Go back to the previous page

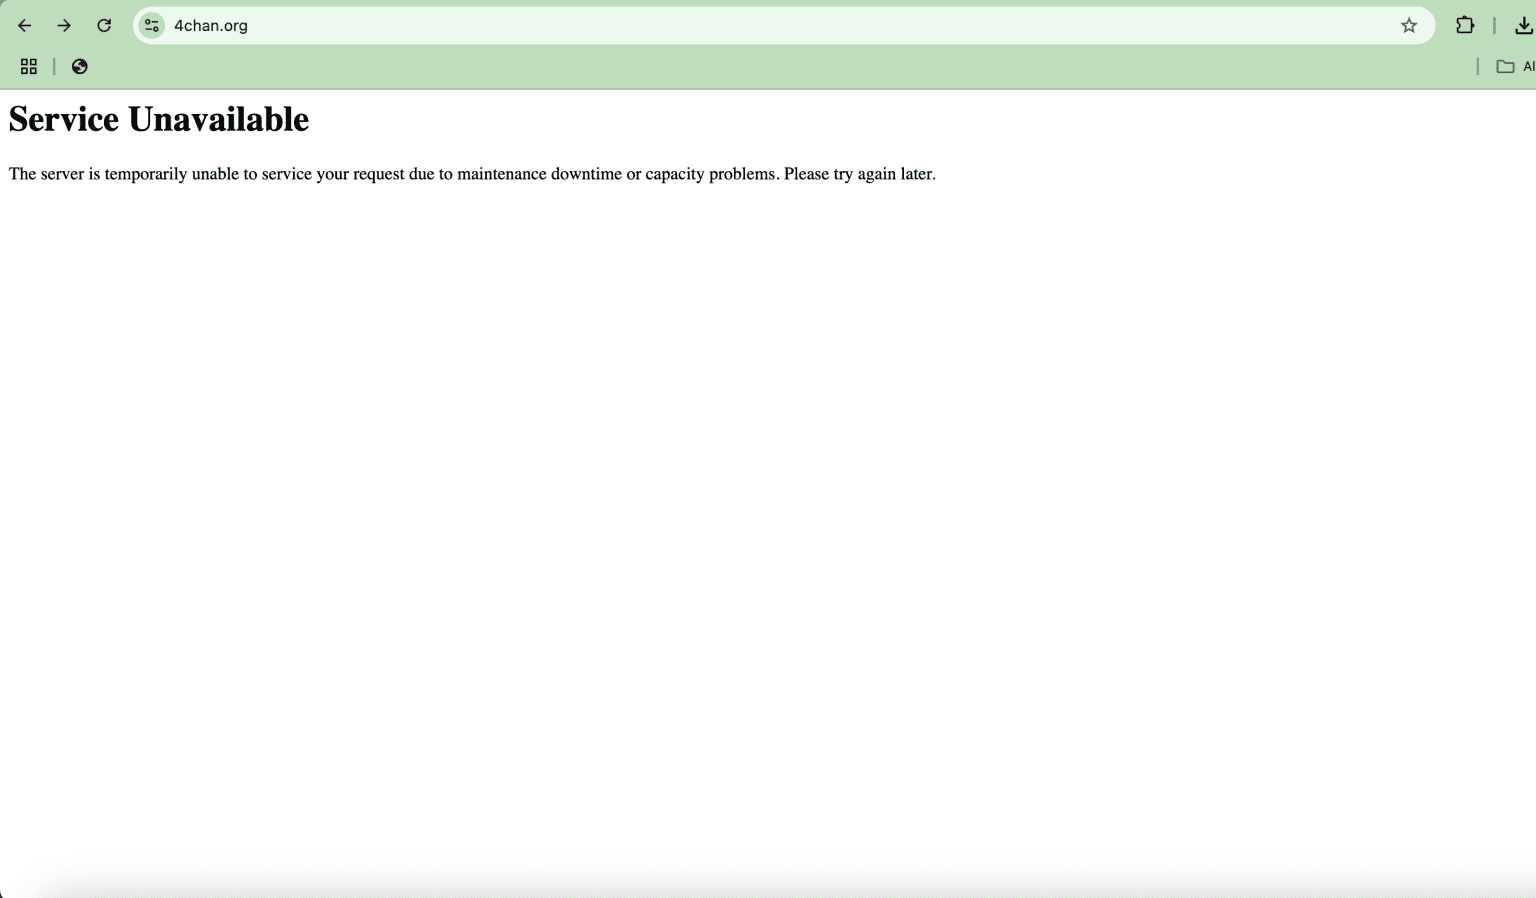(x=25, y=26)
